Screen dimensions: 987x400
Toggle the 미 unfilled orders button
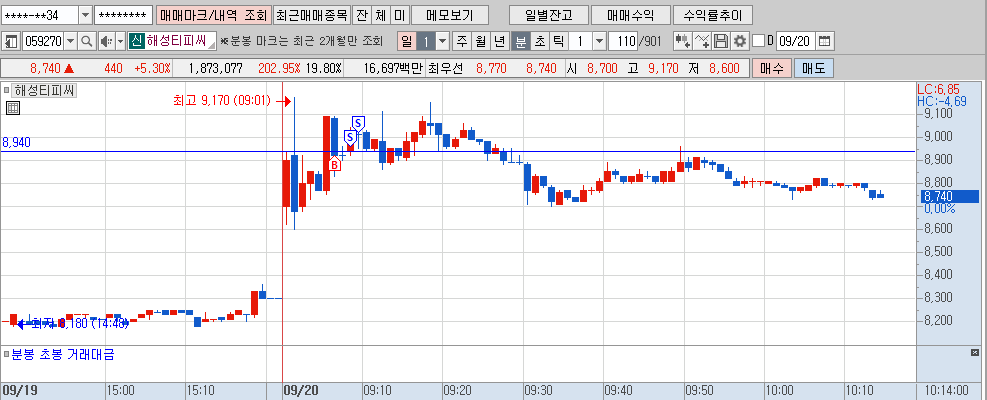click(399, 15)
